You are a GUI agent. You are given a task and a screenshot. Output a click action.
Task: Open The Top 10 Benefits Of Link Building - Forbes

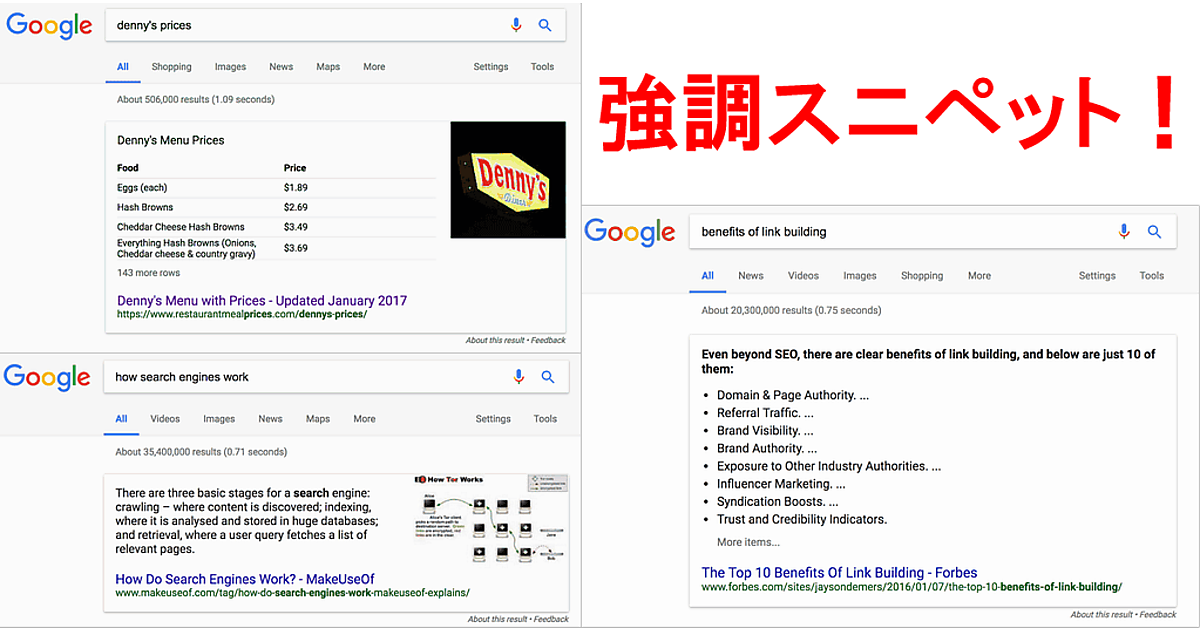point(839,573)
